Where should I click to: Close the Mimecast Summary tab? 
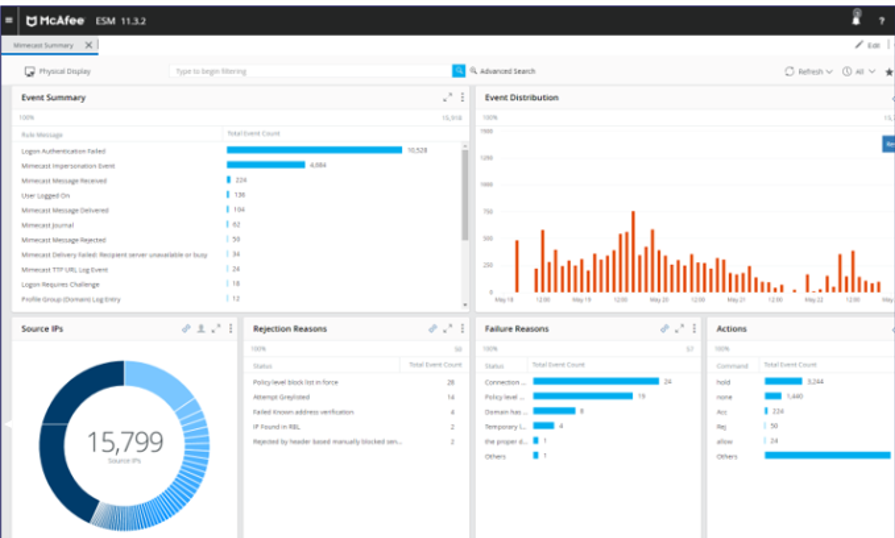[x=88, y=45]
